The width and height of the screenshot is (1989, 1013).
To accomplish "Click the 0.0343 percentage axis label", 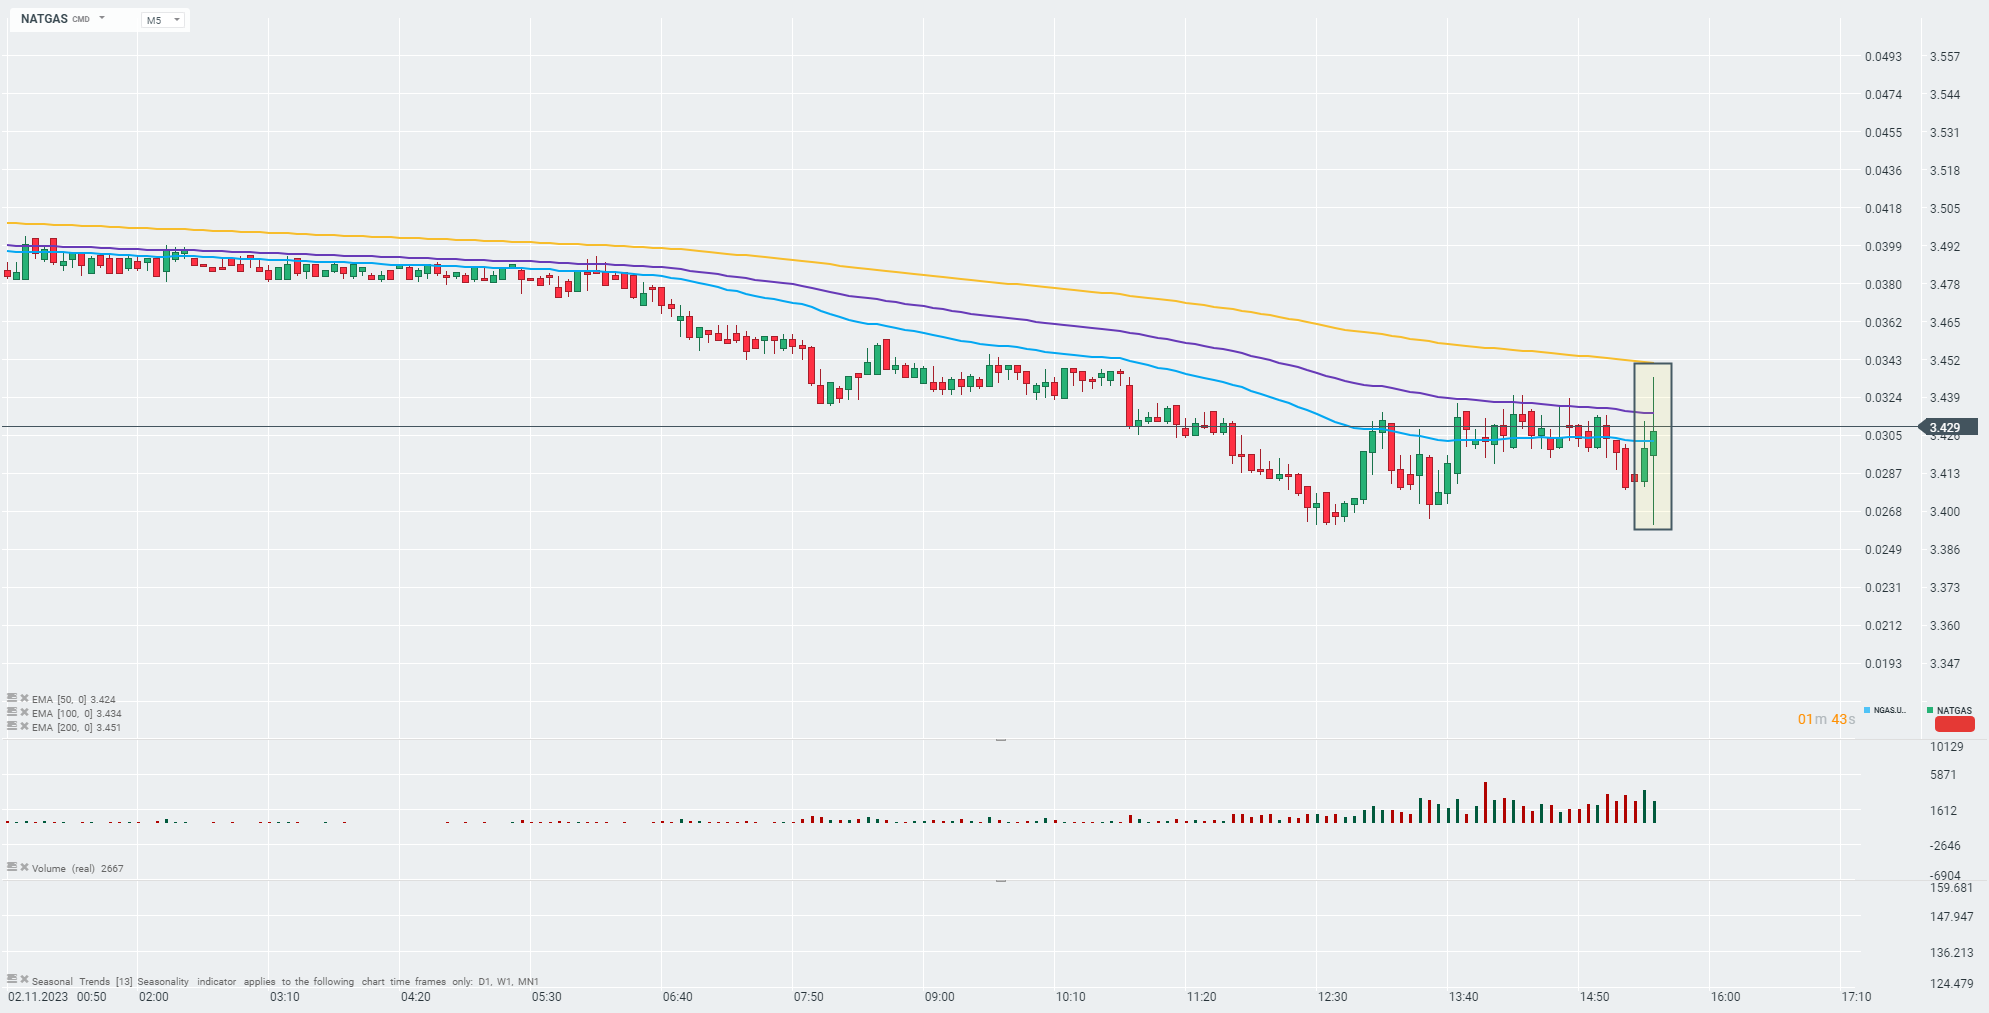I will tap(1883, 361).
